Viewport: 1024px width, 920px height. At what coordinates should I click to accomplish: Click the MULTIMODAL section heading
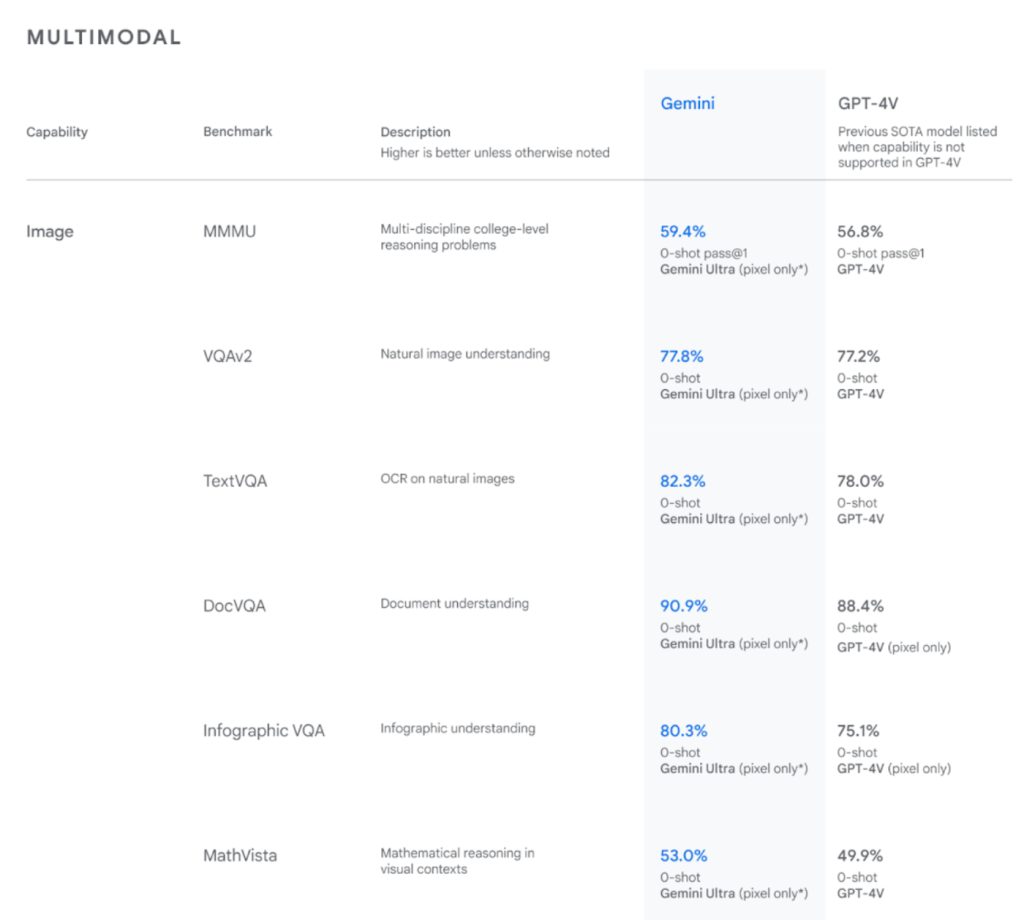[104, 38]
